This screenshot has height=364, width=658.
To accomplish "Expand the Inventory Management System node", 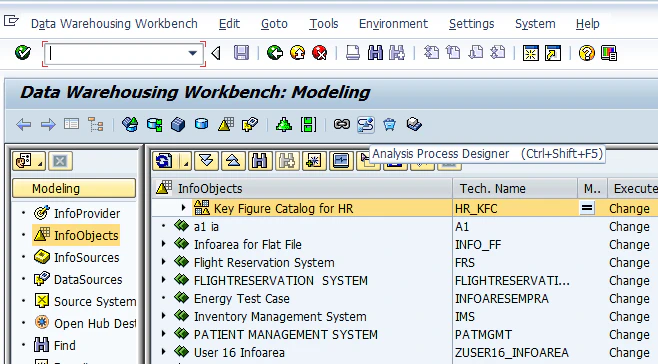I will pyautogui.click(x=164, y=316).
